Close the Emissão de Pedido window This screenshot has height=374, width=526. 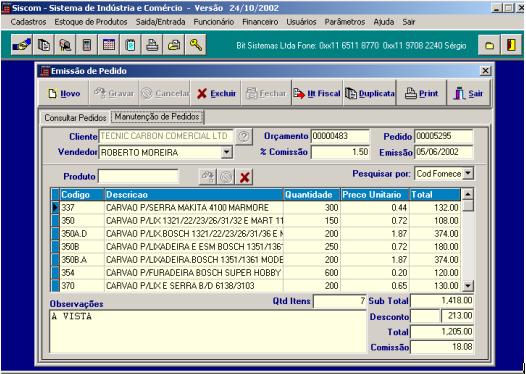[485, 71]
